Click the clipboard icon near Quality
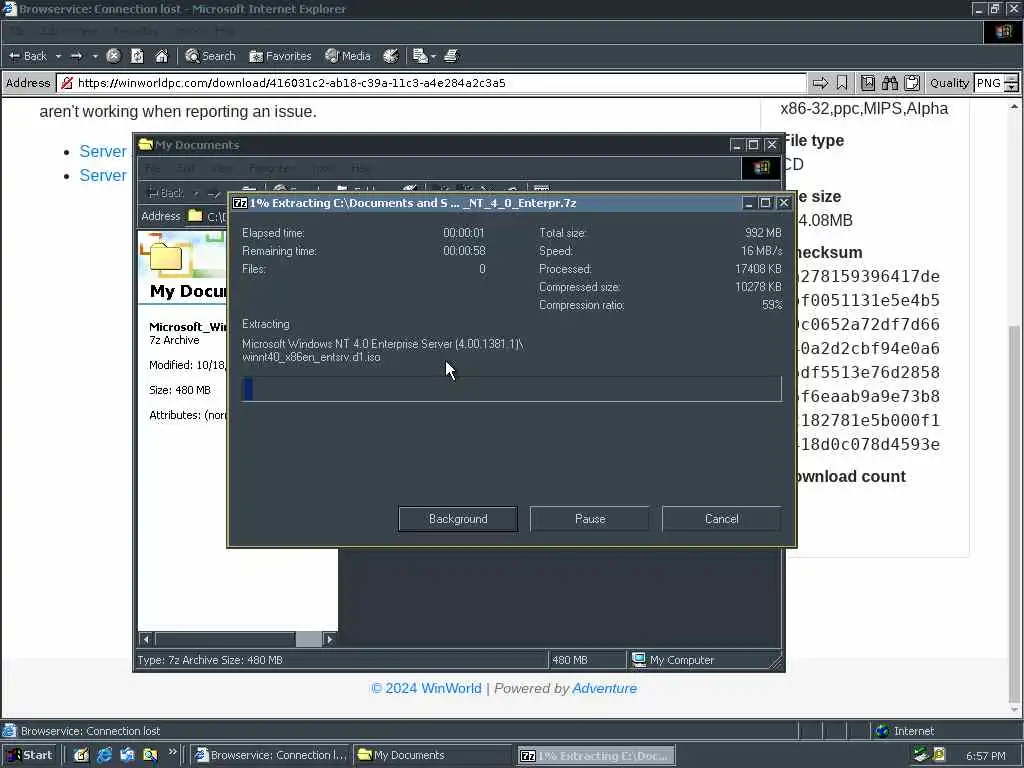Screen dimensions: 1024x768 click(x=912, y=83)
